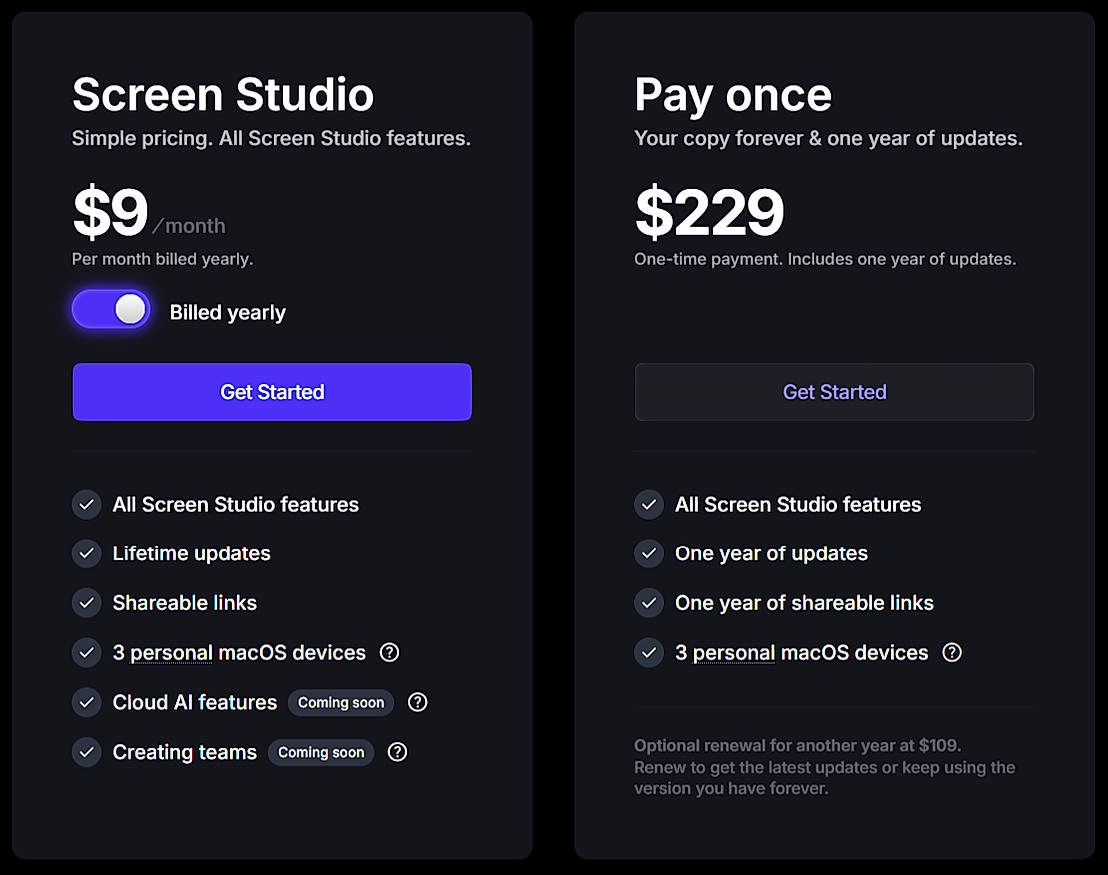The height and width of the screenshot is (875, 1108).
Task: Click Coming soon badge next to Cloud AI features
Action: pos(341,703)
